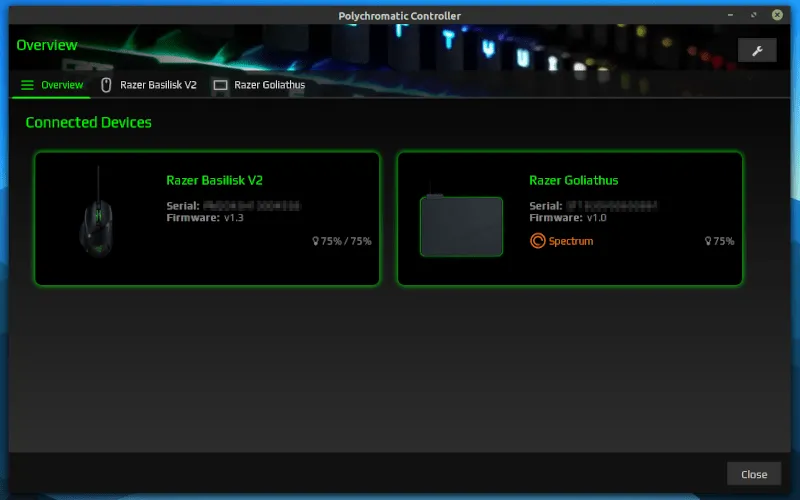
Task: Open preferences with the wrench icon
Action: (757, 50)
